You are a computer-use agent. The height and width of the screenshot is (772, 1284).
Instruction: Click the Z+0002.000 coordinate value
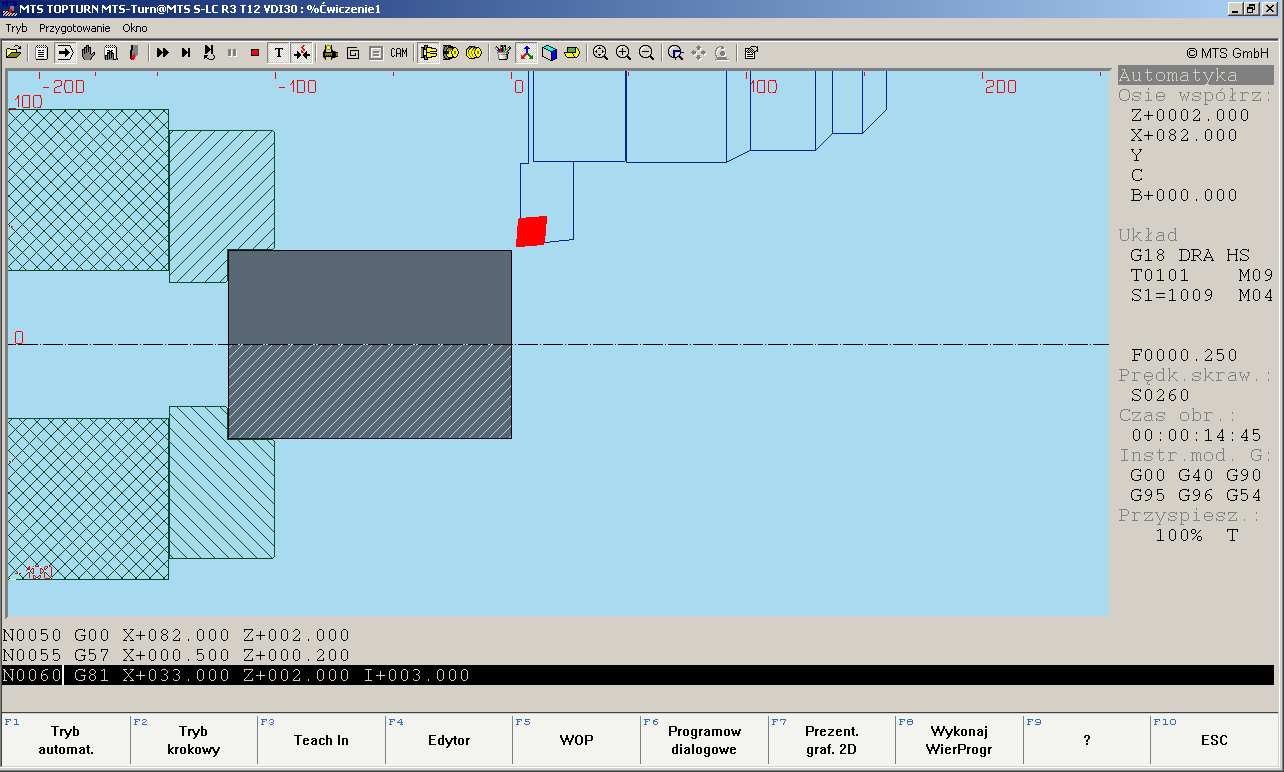(1190, 115)
